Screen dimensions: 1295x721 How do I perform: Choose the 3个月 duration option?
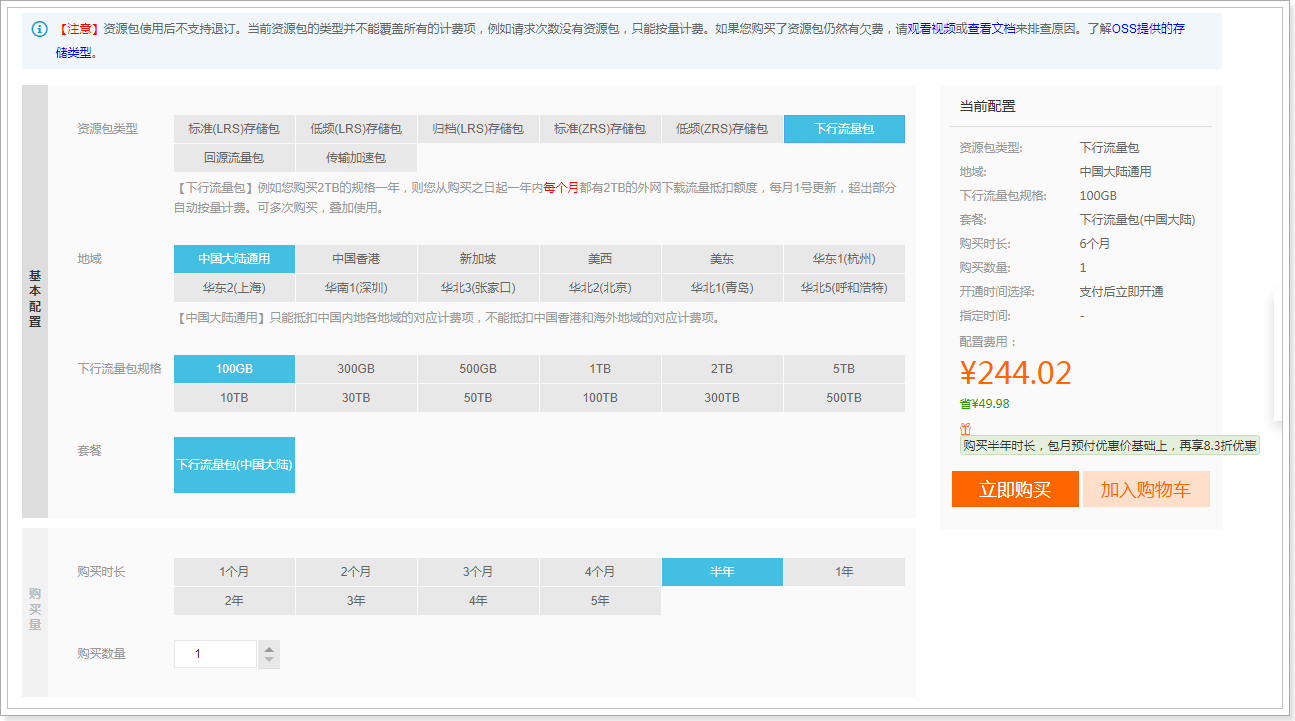coord(478,572)
